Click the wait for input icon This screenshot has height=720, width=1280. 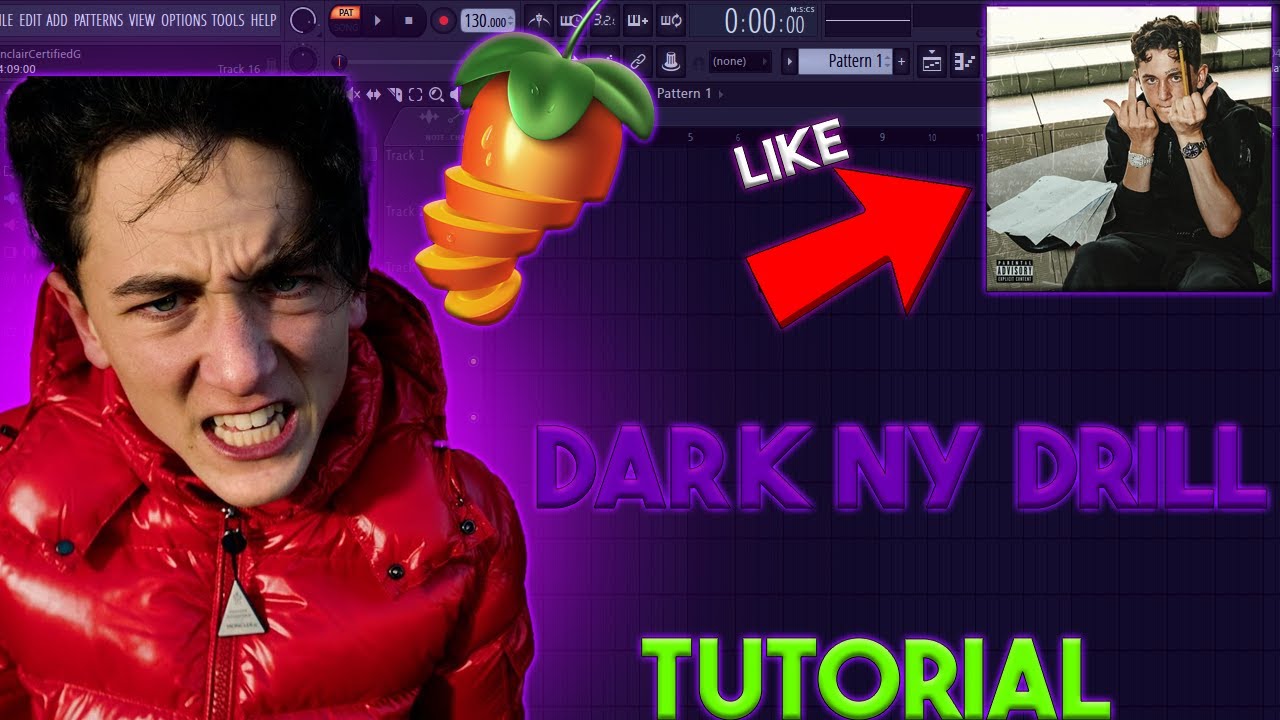572,20
